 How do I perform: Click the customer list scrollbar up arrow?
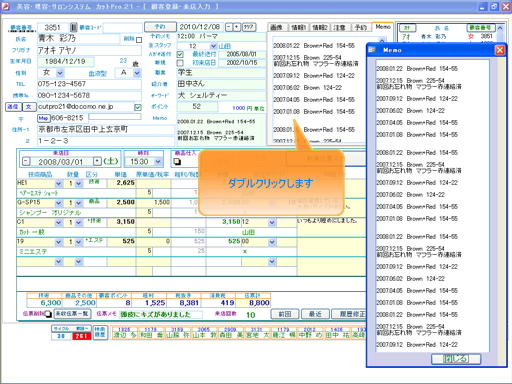click(x=500, y=28)
